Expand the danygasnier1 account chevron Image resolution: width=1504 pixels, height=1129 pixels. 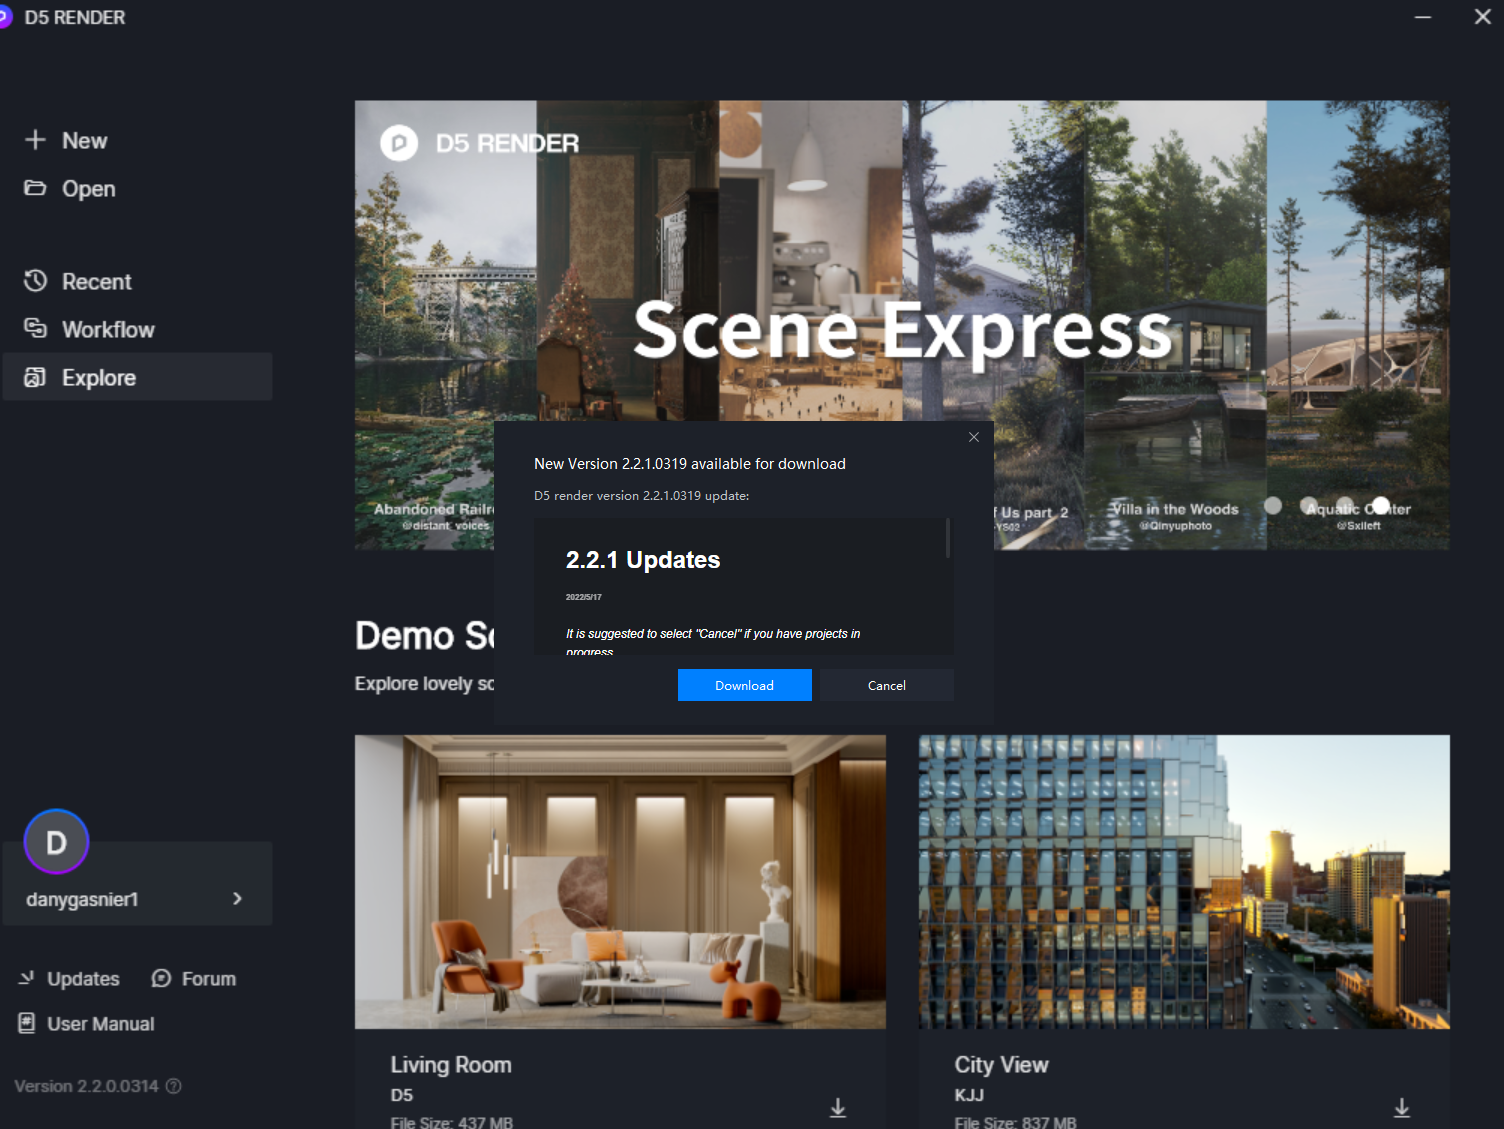pyautogui.click(x=237, y=898)
